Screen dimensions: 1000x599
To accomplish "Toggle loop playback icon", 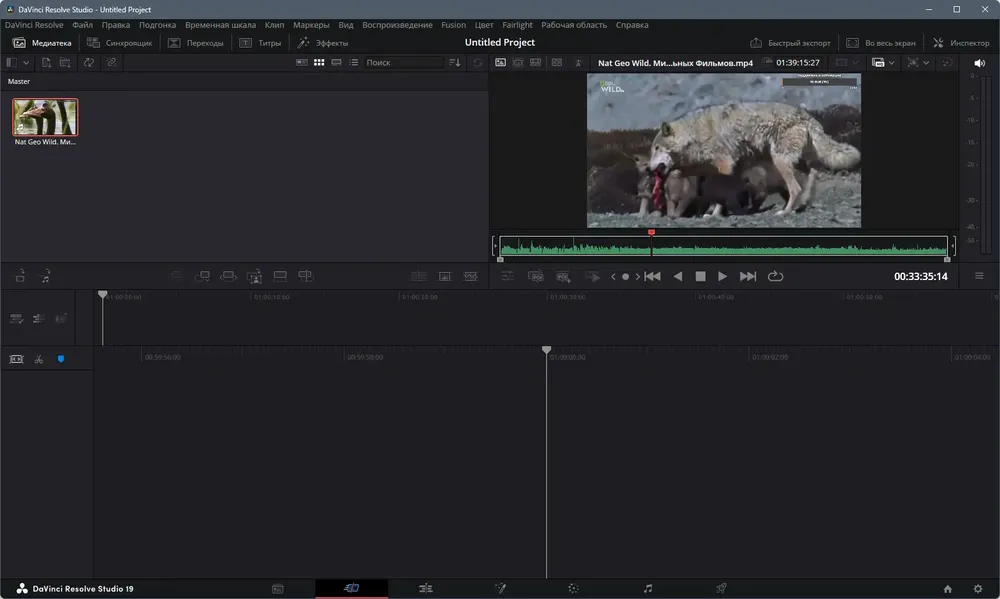I will click(x=775, y=276).
